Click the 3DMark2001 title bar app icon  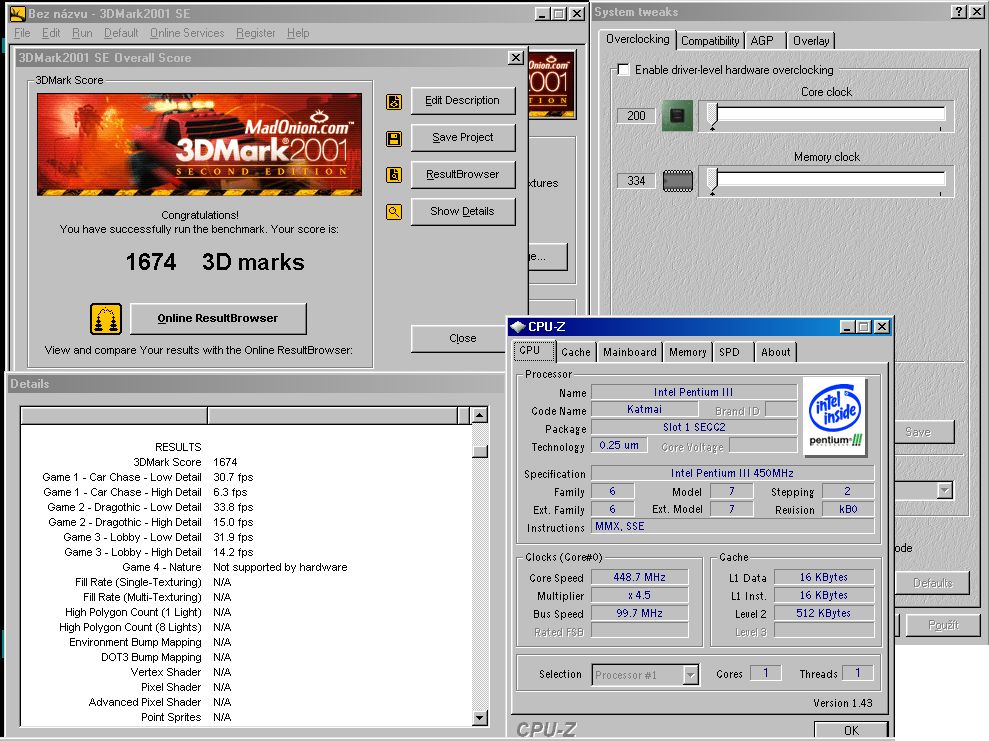pyautogui.click(x=18, y=13)
